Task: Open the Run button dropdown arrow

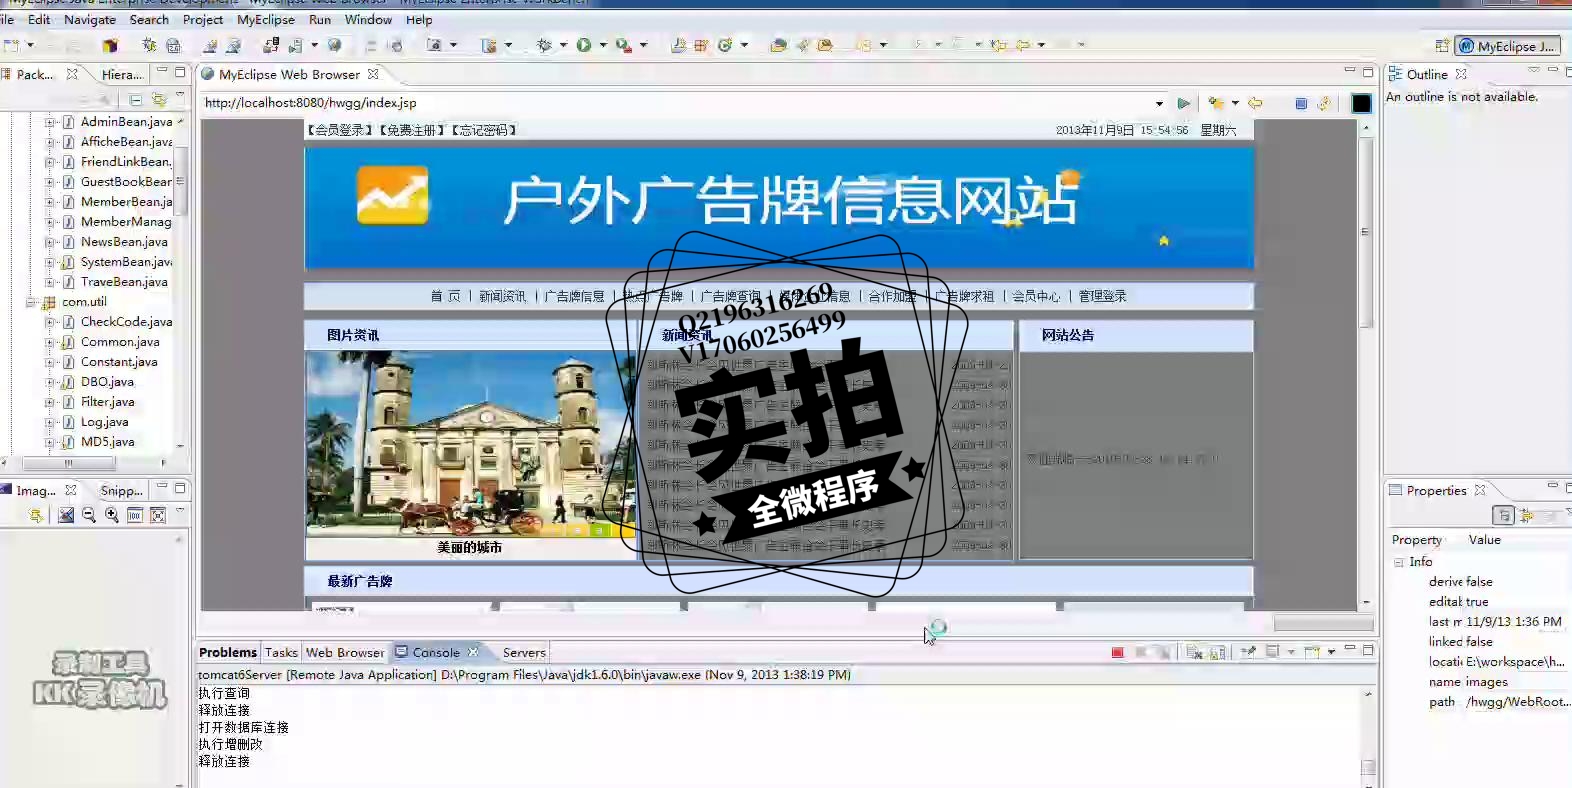Action: pyautogui.click(x=603, y=45)
